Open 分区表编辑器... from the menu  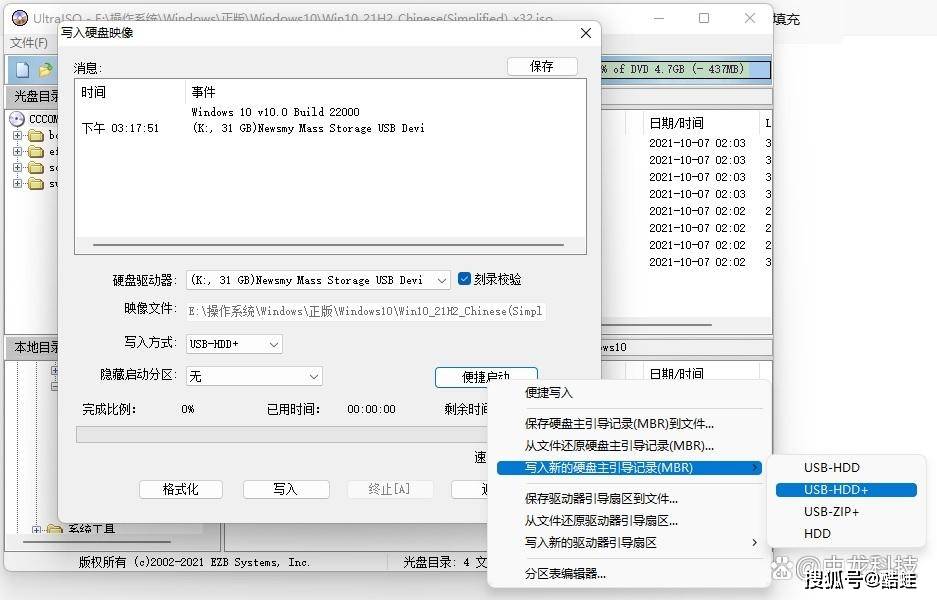coord(565,574)
